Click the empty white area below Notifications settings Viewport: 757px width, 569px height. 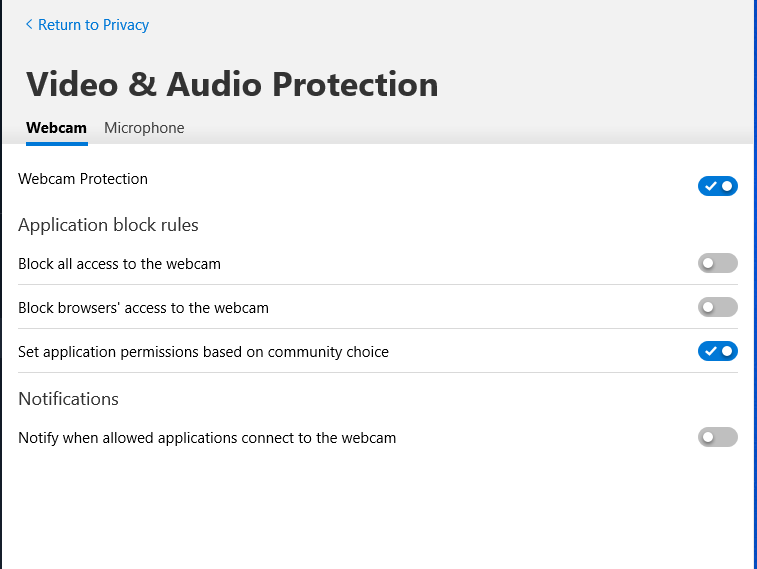pyautogui.click(x=378, y=510)
